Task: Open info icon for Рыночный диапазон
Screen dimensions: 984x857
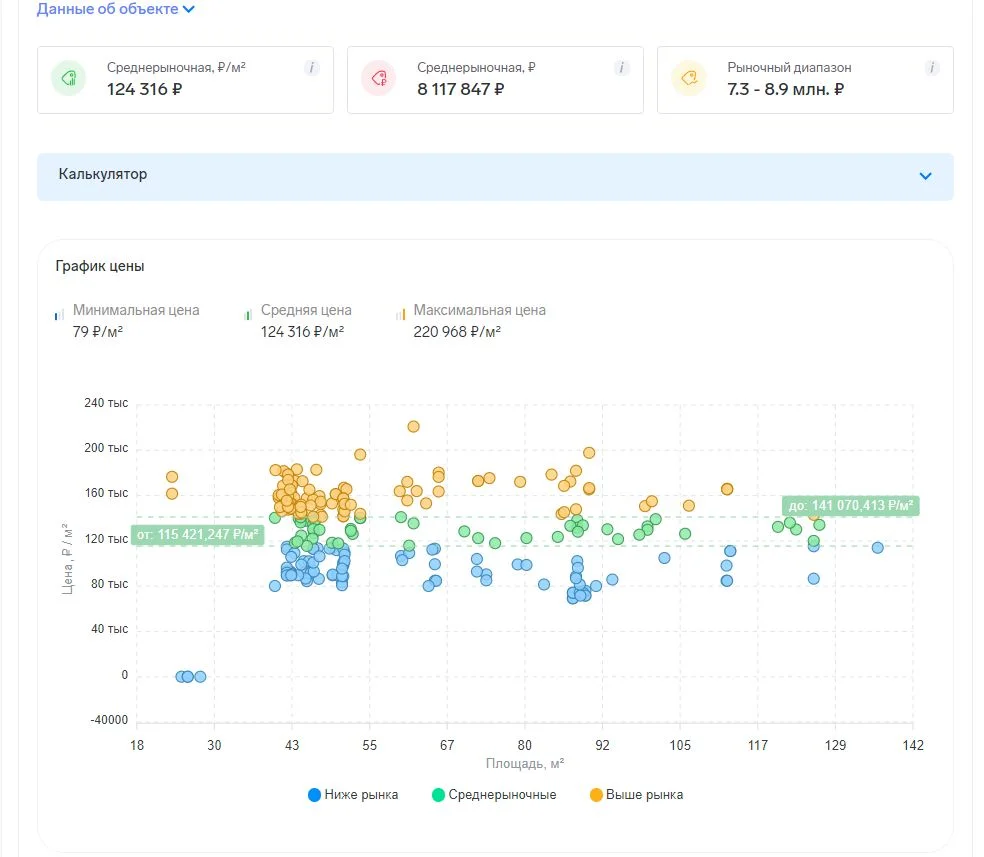Action: 932,68
